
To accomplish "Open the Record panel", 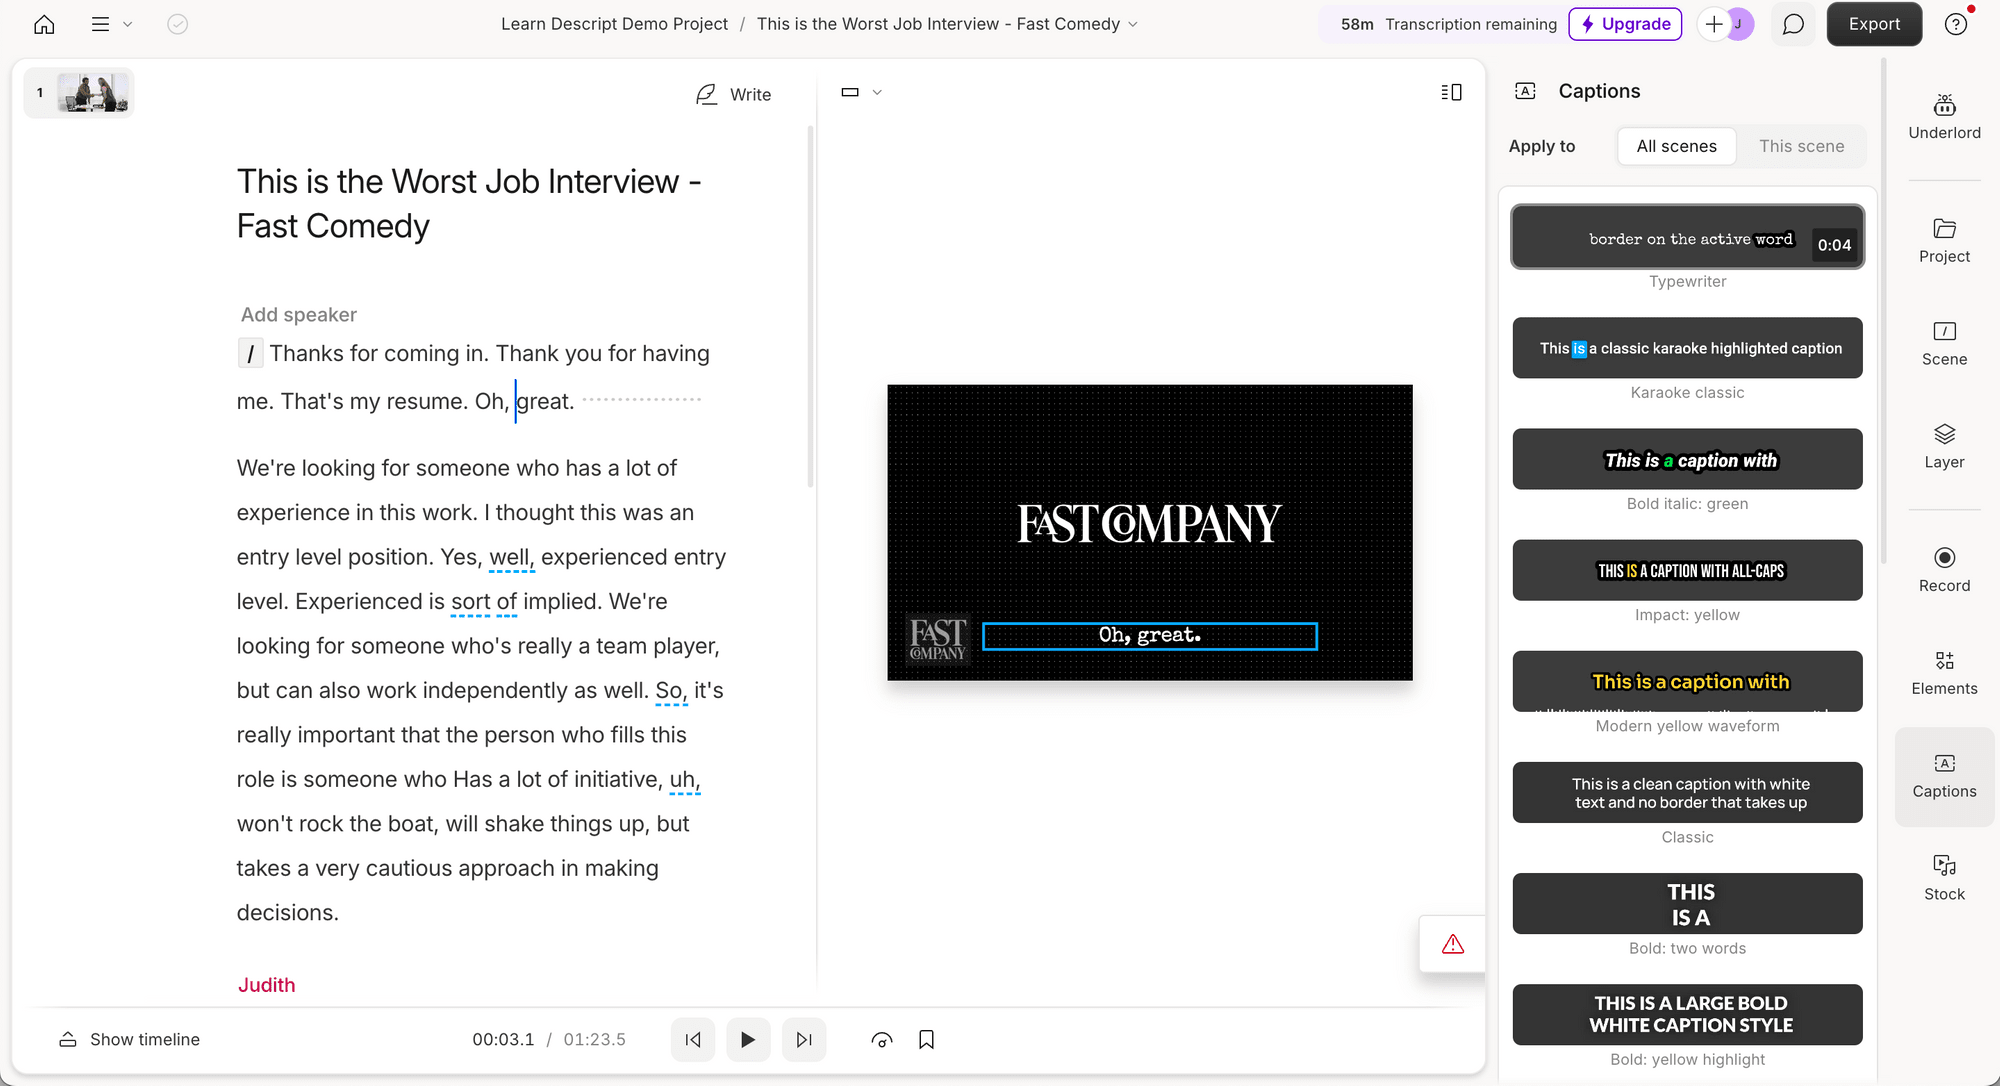I will 1944,570.
